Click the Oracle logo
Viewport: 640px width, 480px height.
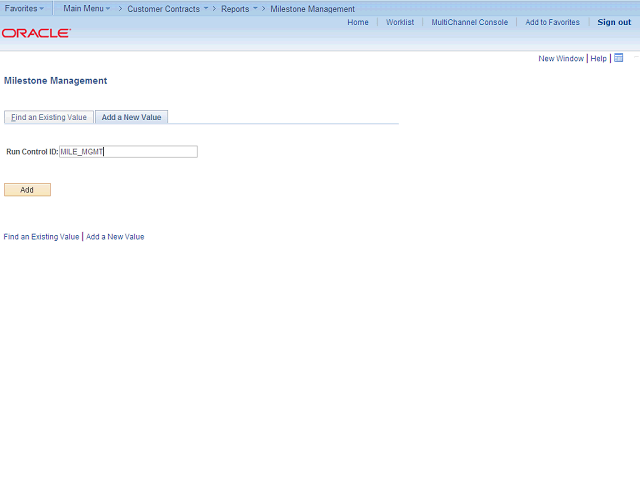click(36, 33)
